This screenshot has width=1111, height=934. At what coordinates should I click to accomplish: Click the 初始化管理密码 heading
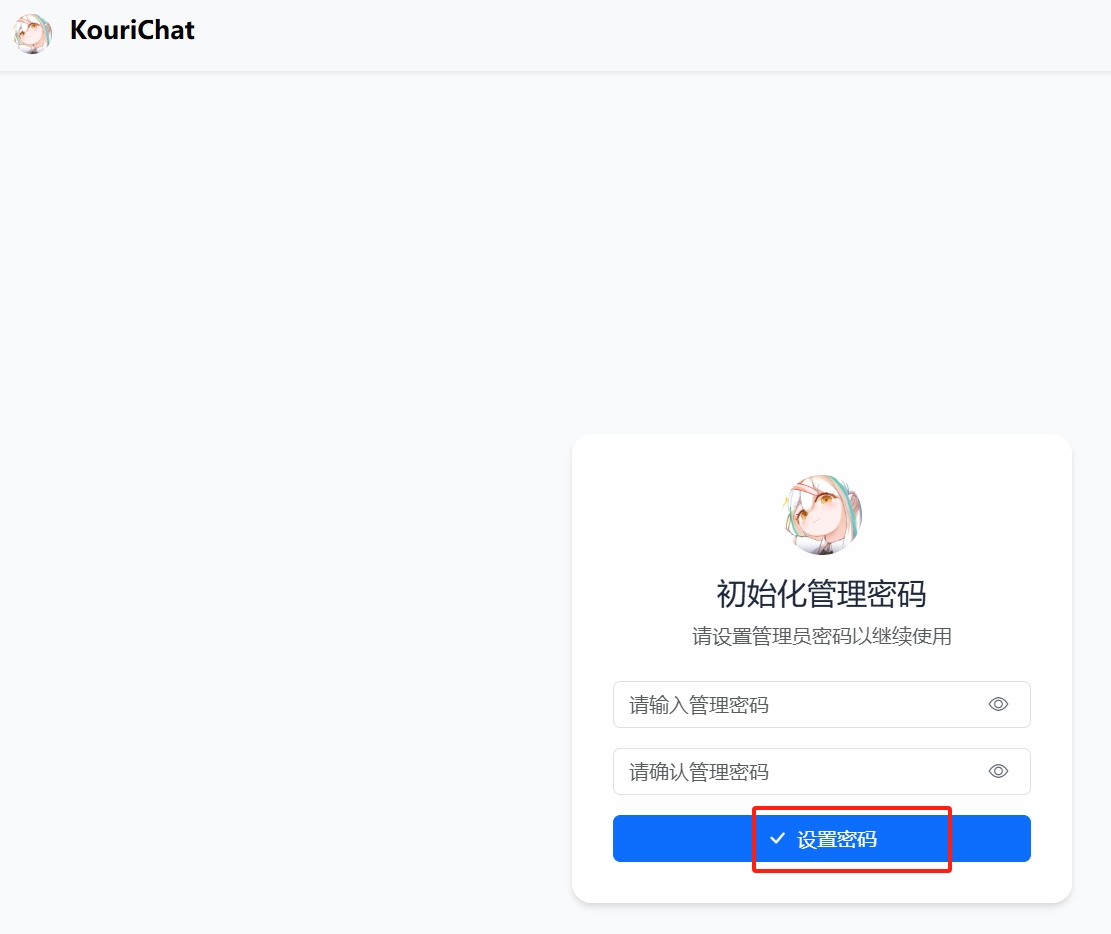821,594
